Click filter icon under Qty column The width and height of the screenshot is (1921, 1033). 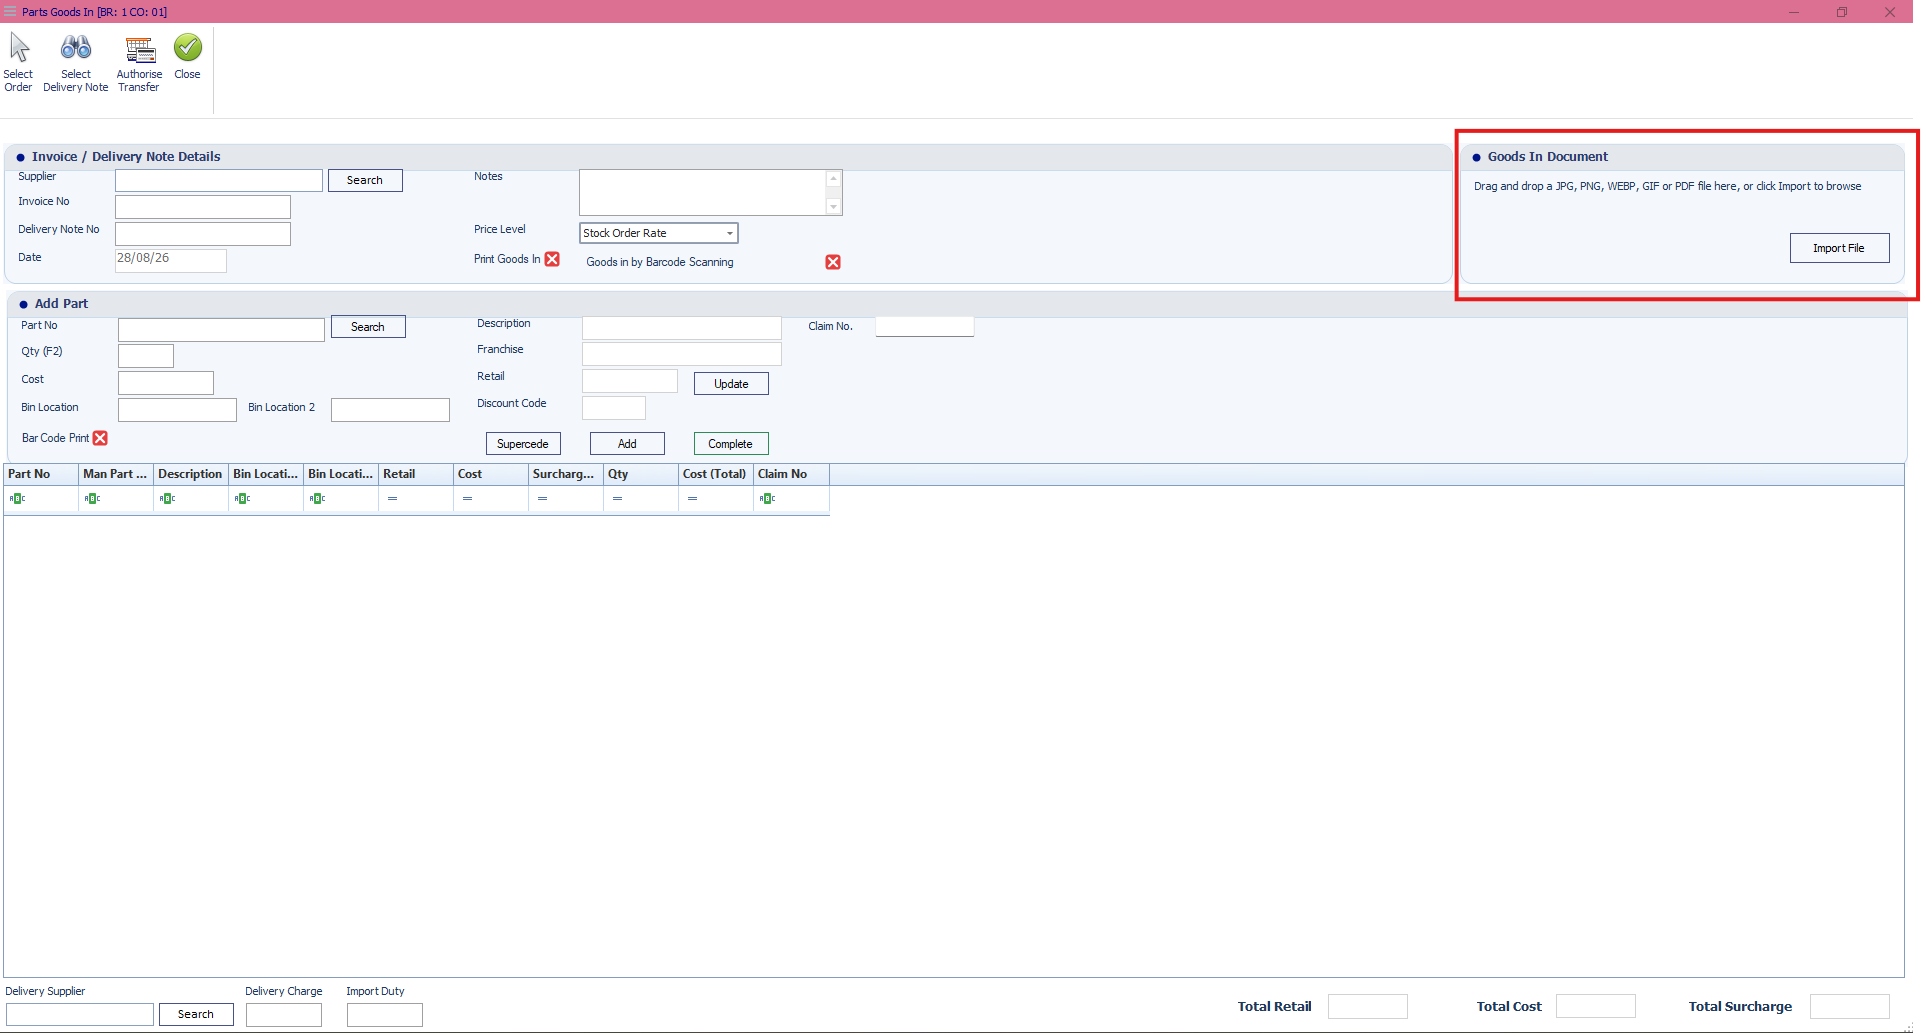point(617,498)
